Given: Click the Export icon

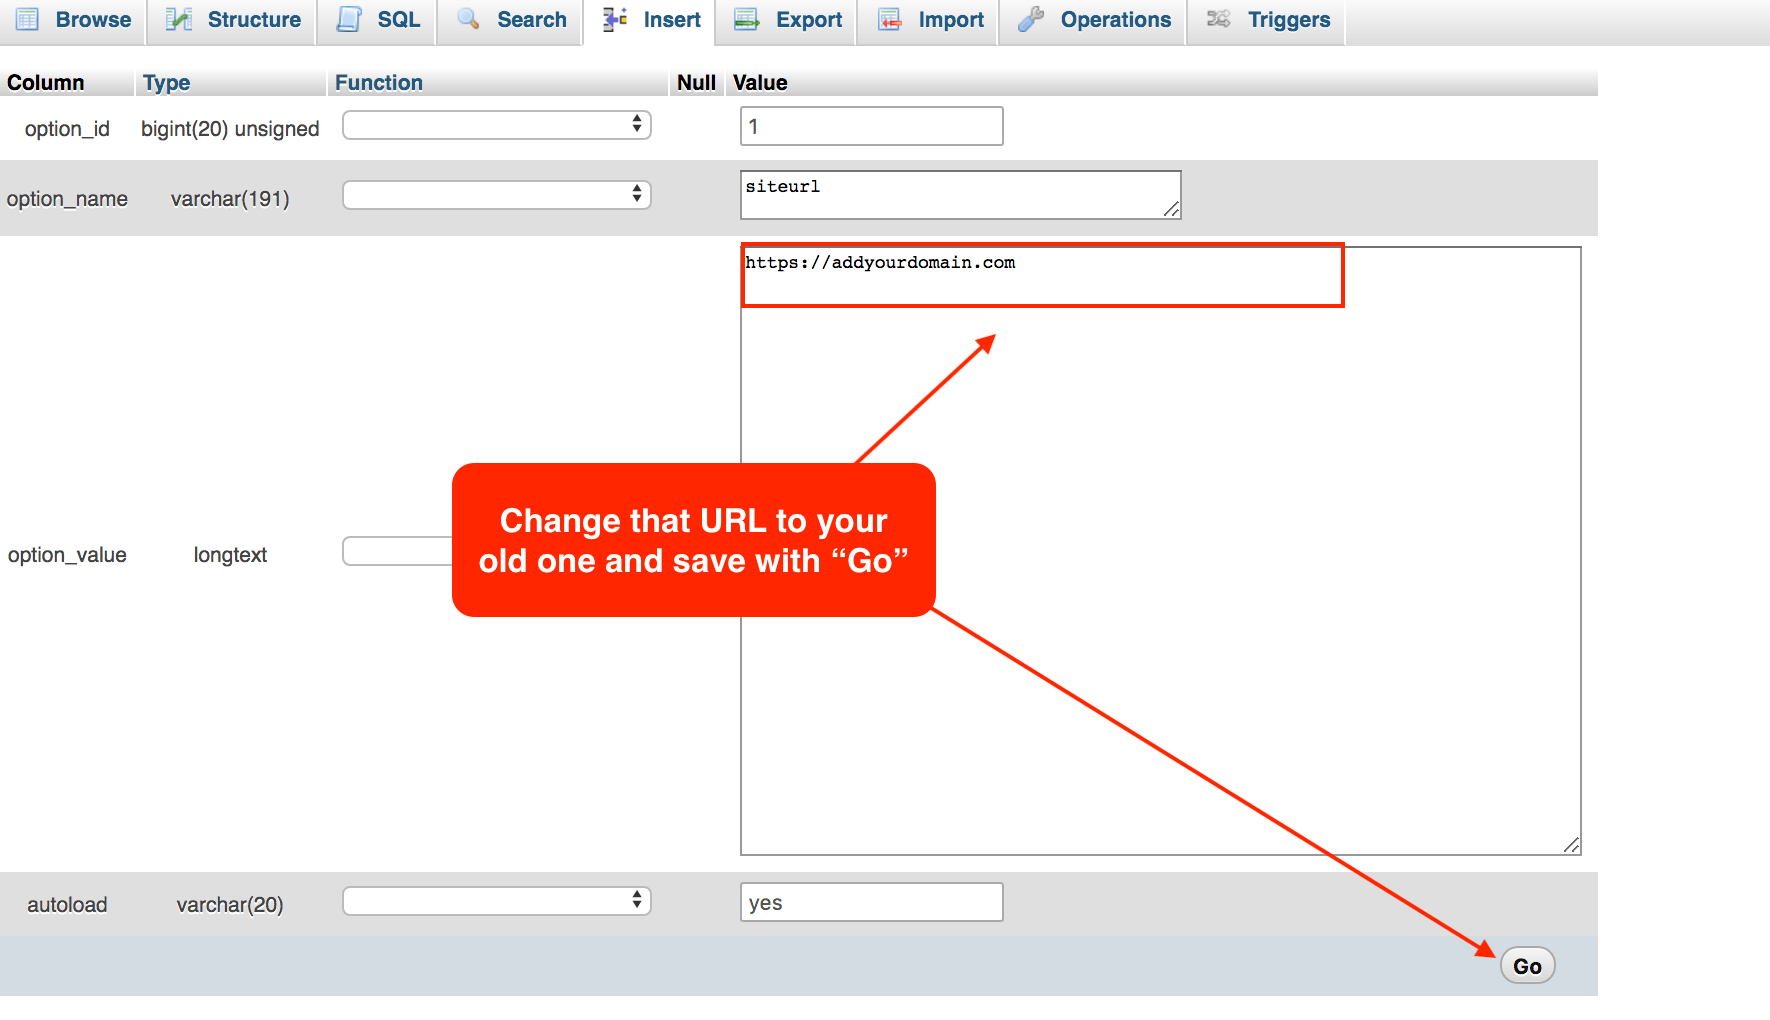Looking at the screenshot, I should click(x=747, y=19).
